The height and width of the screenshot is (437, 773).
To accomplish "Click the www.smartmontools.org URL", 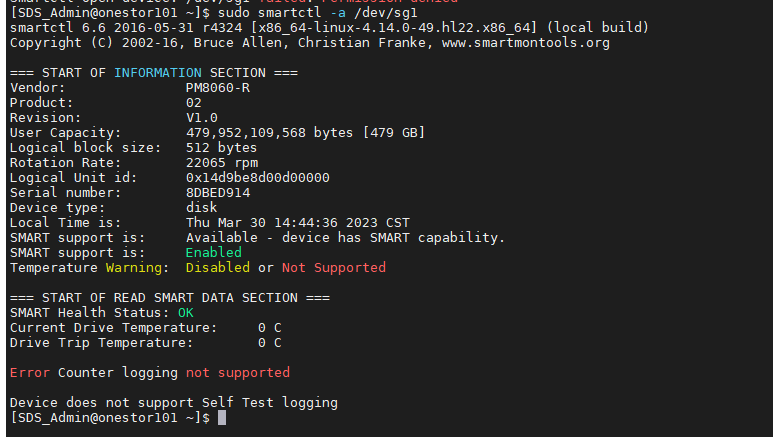I will 525,43.
